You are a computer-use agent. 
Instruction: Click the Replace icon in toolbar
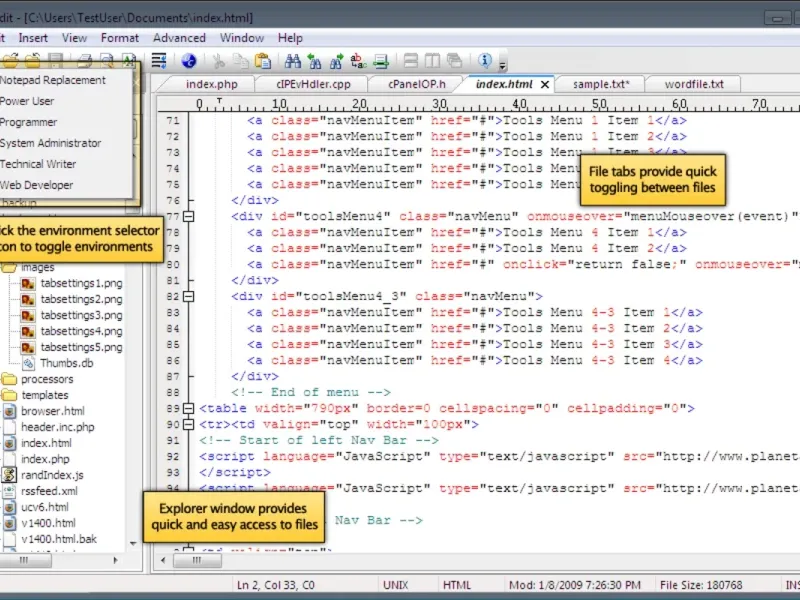358,61
